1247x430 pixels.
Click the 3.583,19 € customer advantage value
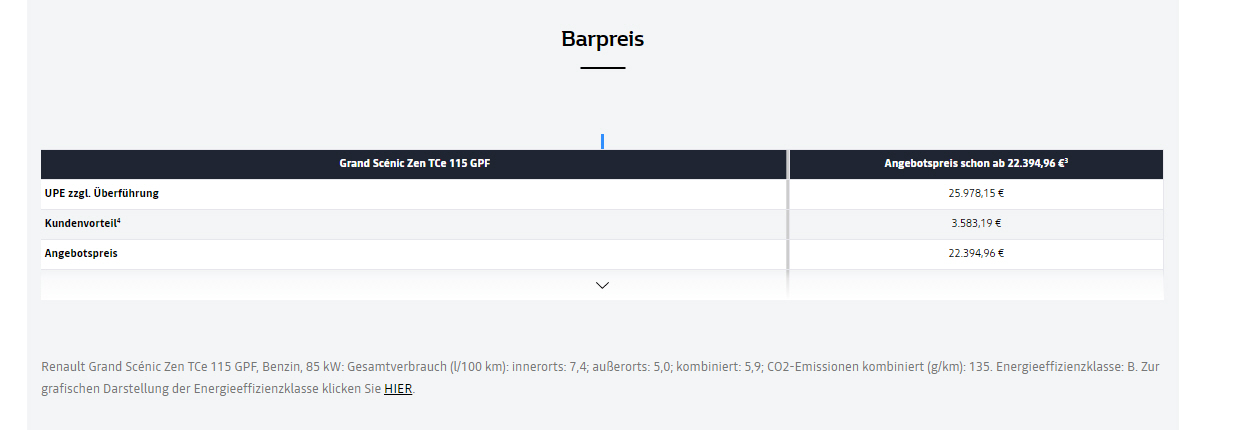tap(976, 223)
